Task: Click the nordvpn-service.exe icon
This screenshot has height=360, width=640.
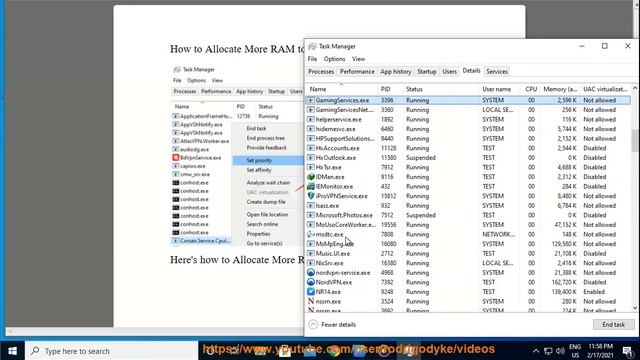Action: pos(311,272)
